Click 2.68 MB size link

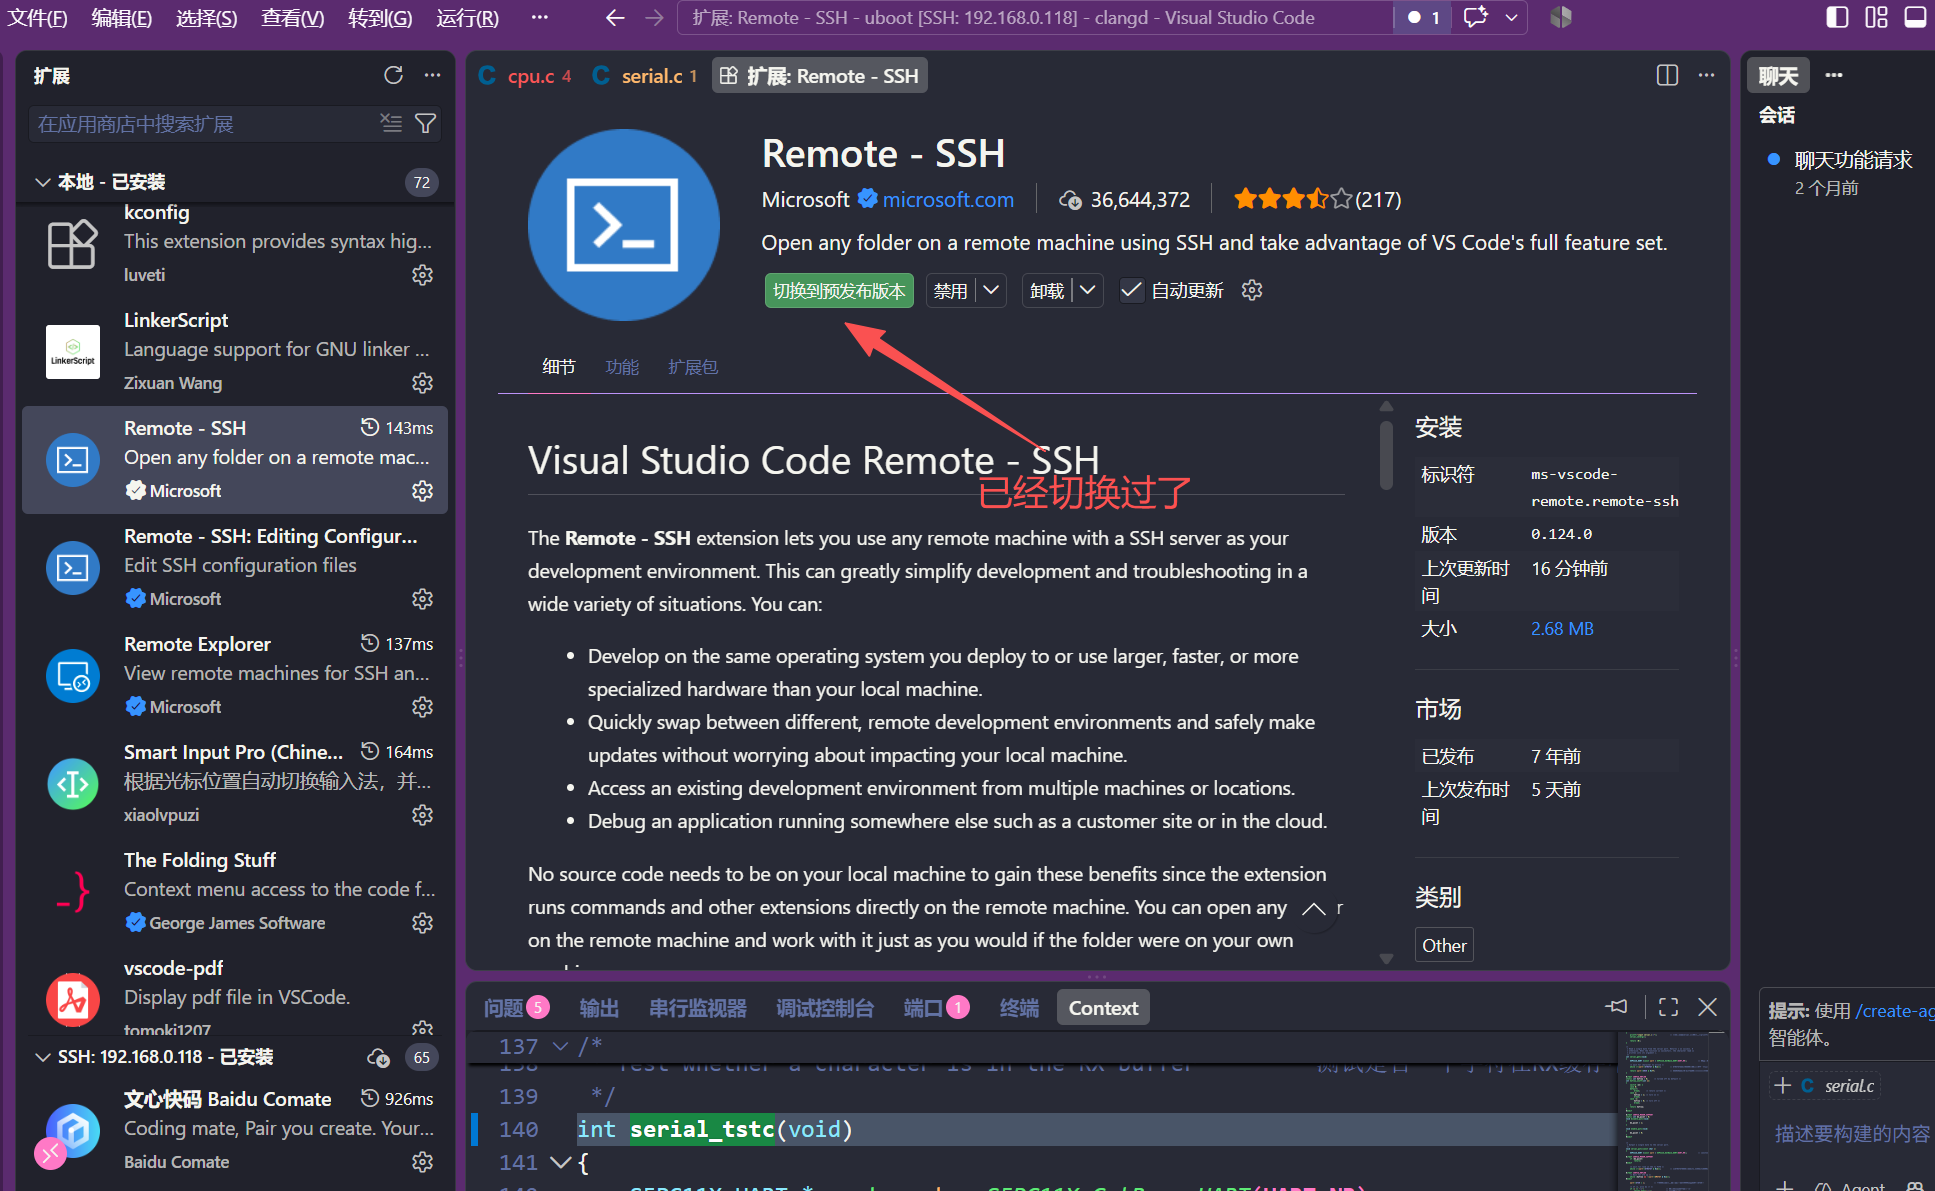click(1562, 628)
